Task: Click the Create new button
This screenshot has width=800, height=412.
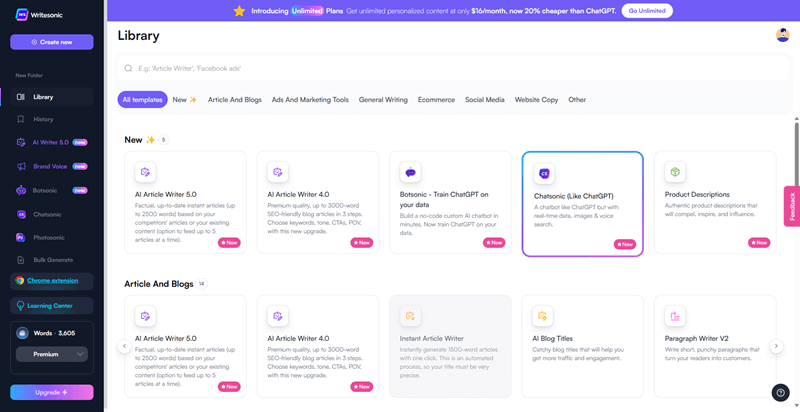Action: [52, 42]
